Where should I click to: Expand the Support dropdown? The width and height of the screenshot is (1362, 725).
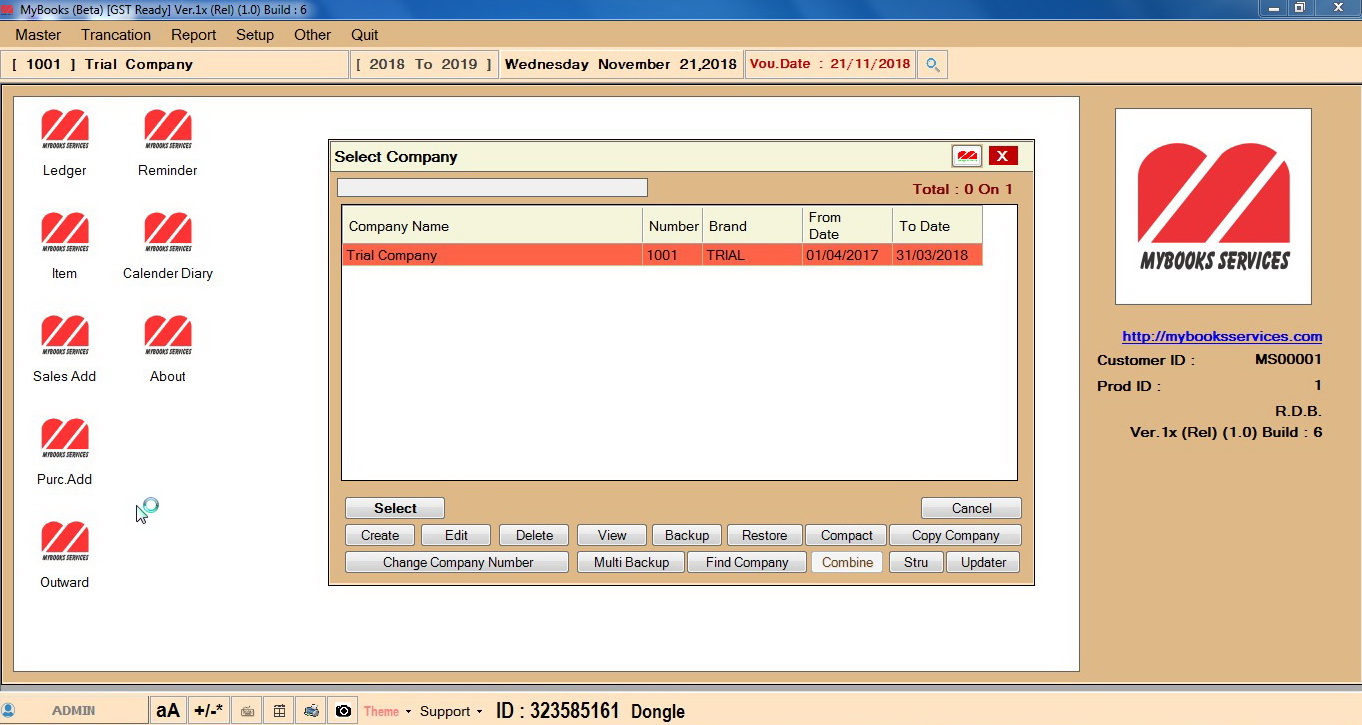coord(451,711)
